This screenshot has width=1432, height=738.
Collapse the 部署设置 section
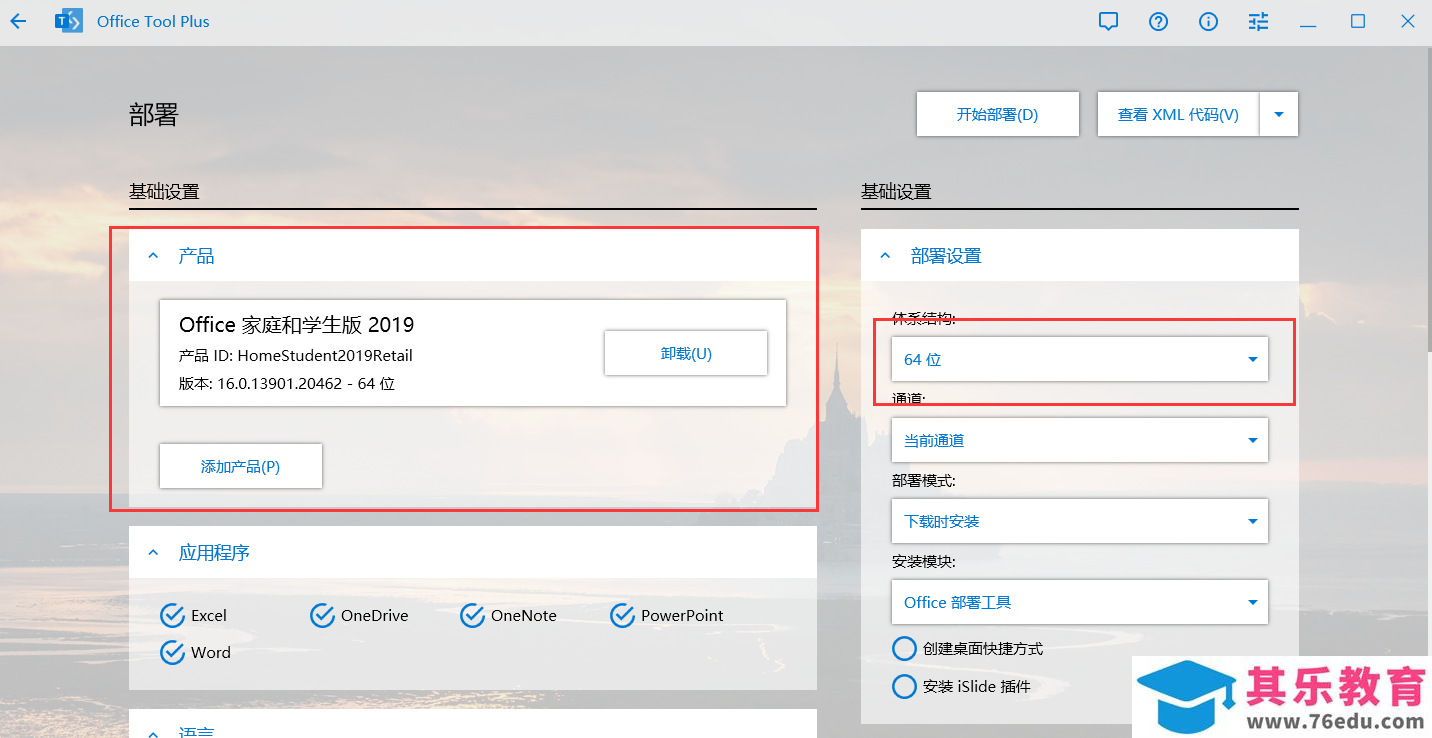point(885,256)
